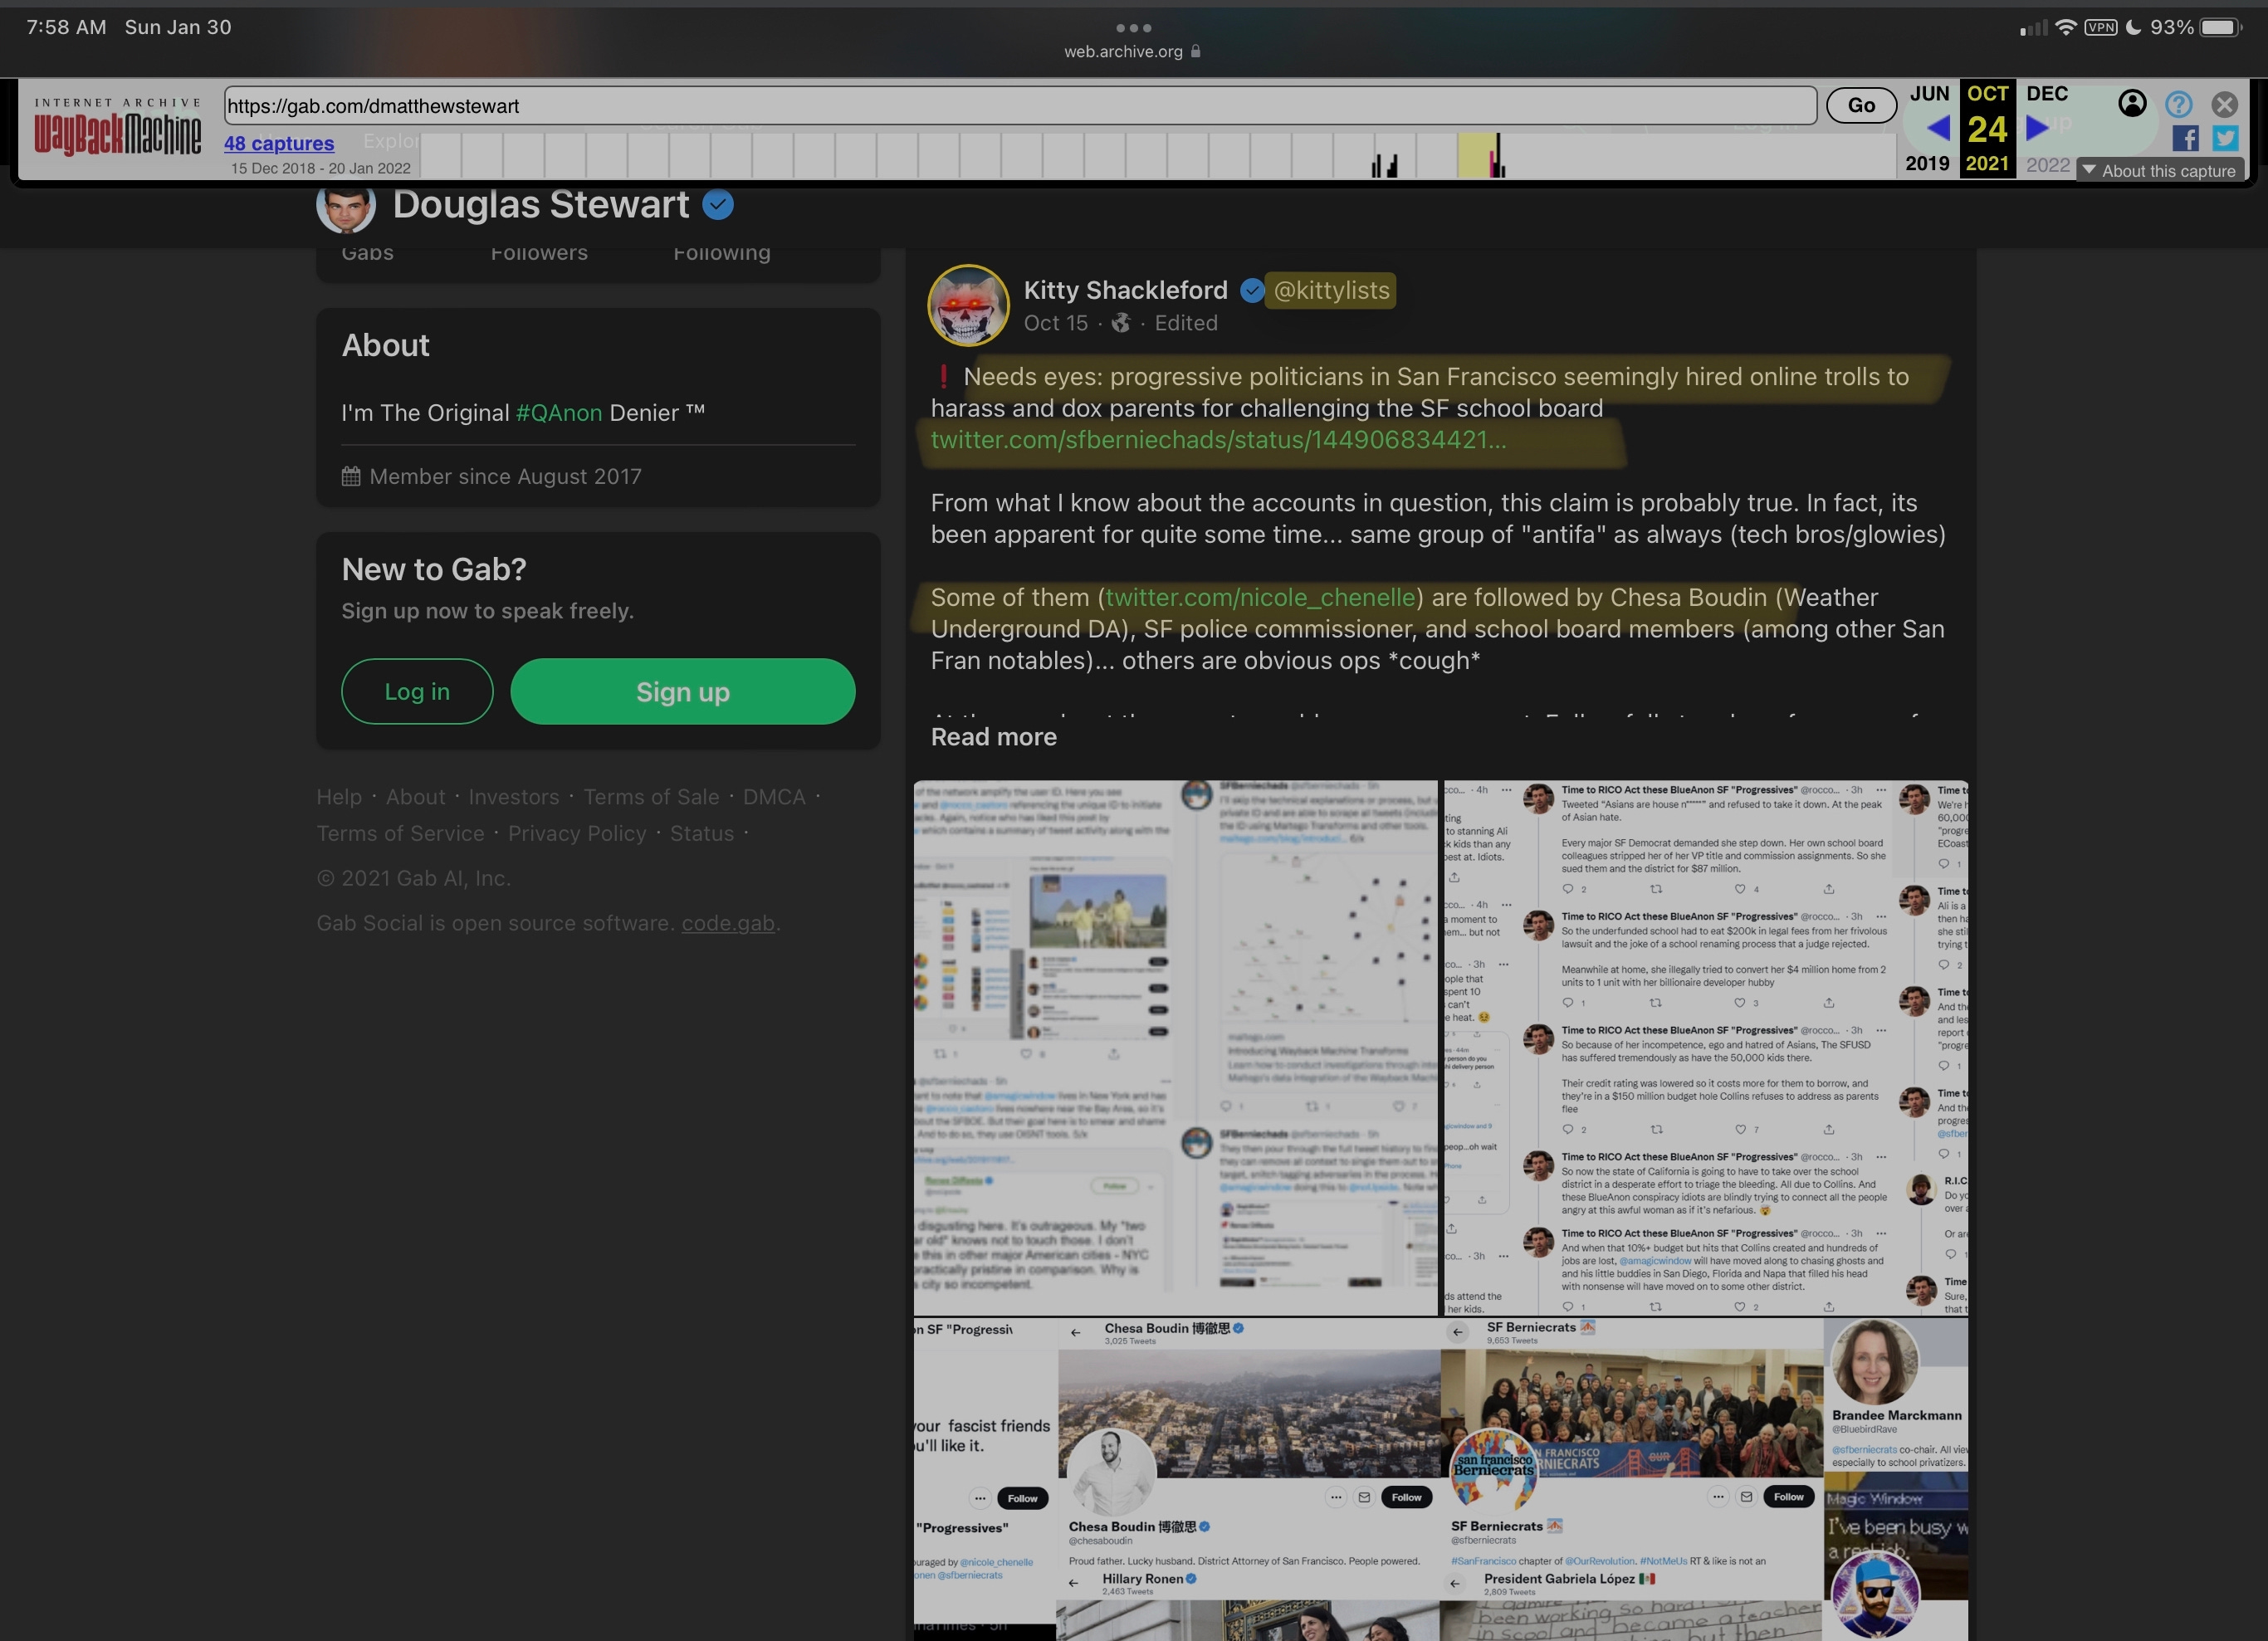The image size is (2268, 1641).
Task: Click Douglas Stewart verified badge
Action: pyautogui.click(x=718, y=205)
